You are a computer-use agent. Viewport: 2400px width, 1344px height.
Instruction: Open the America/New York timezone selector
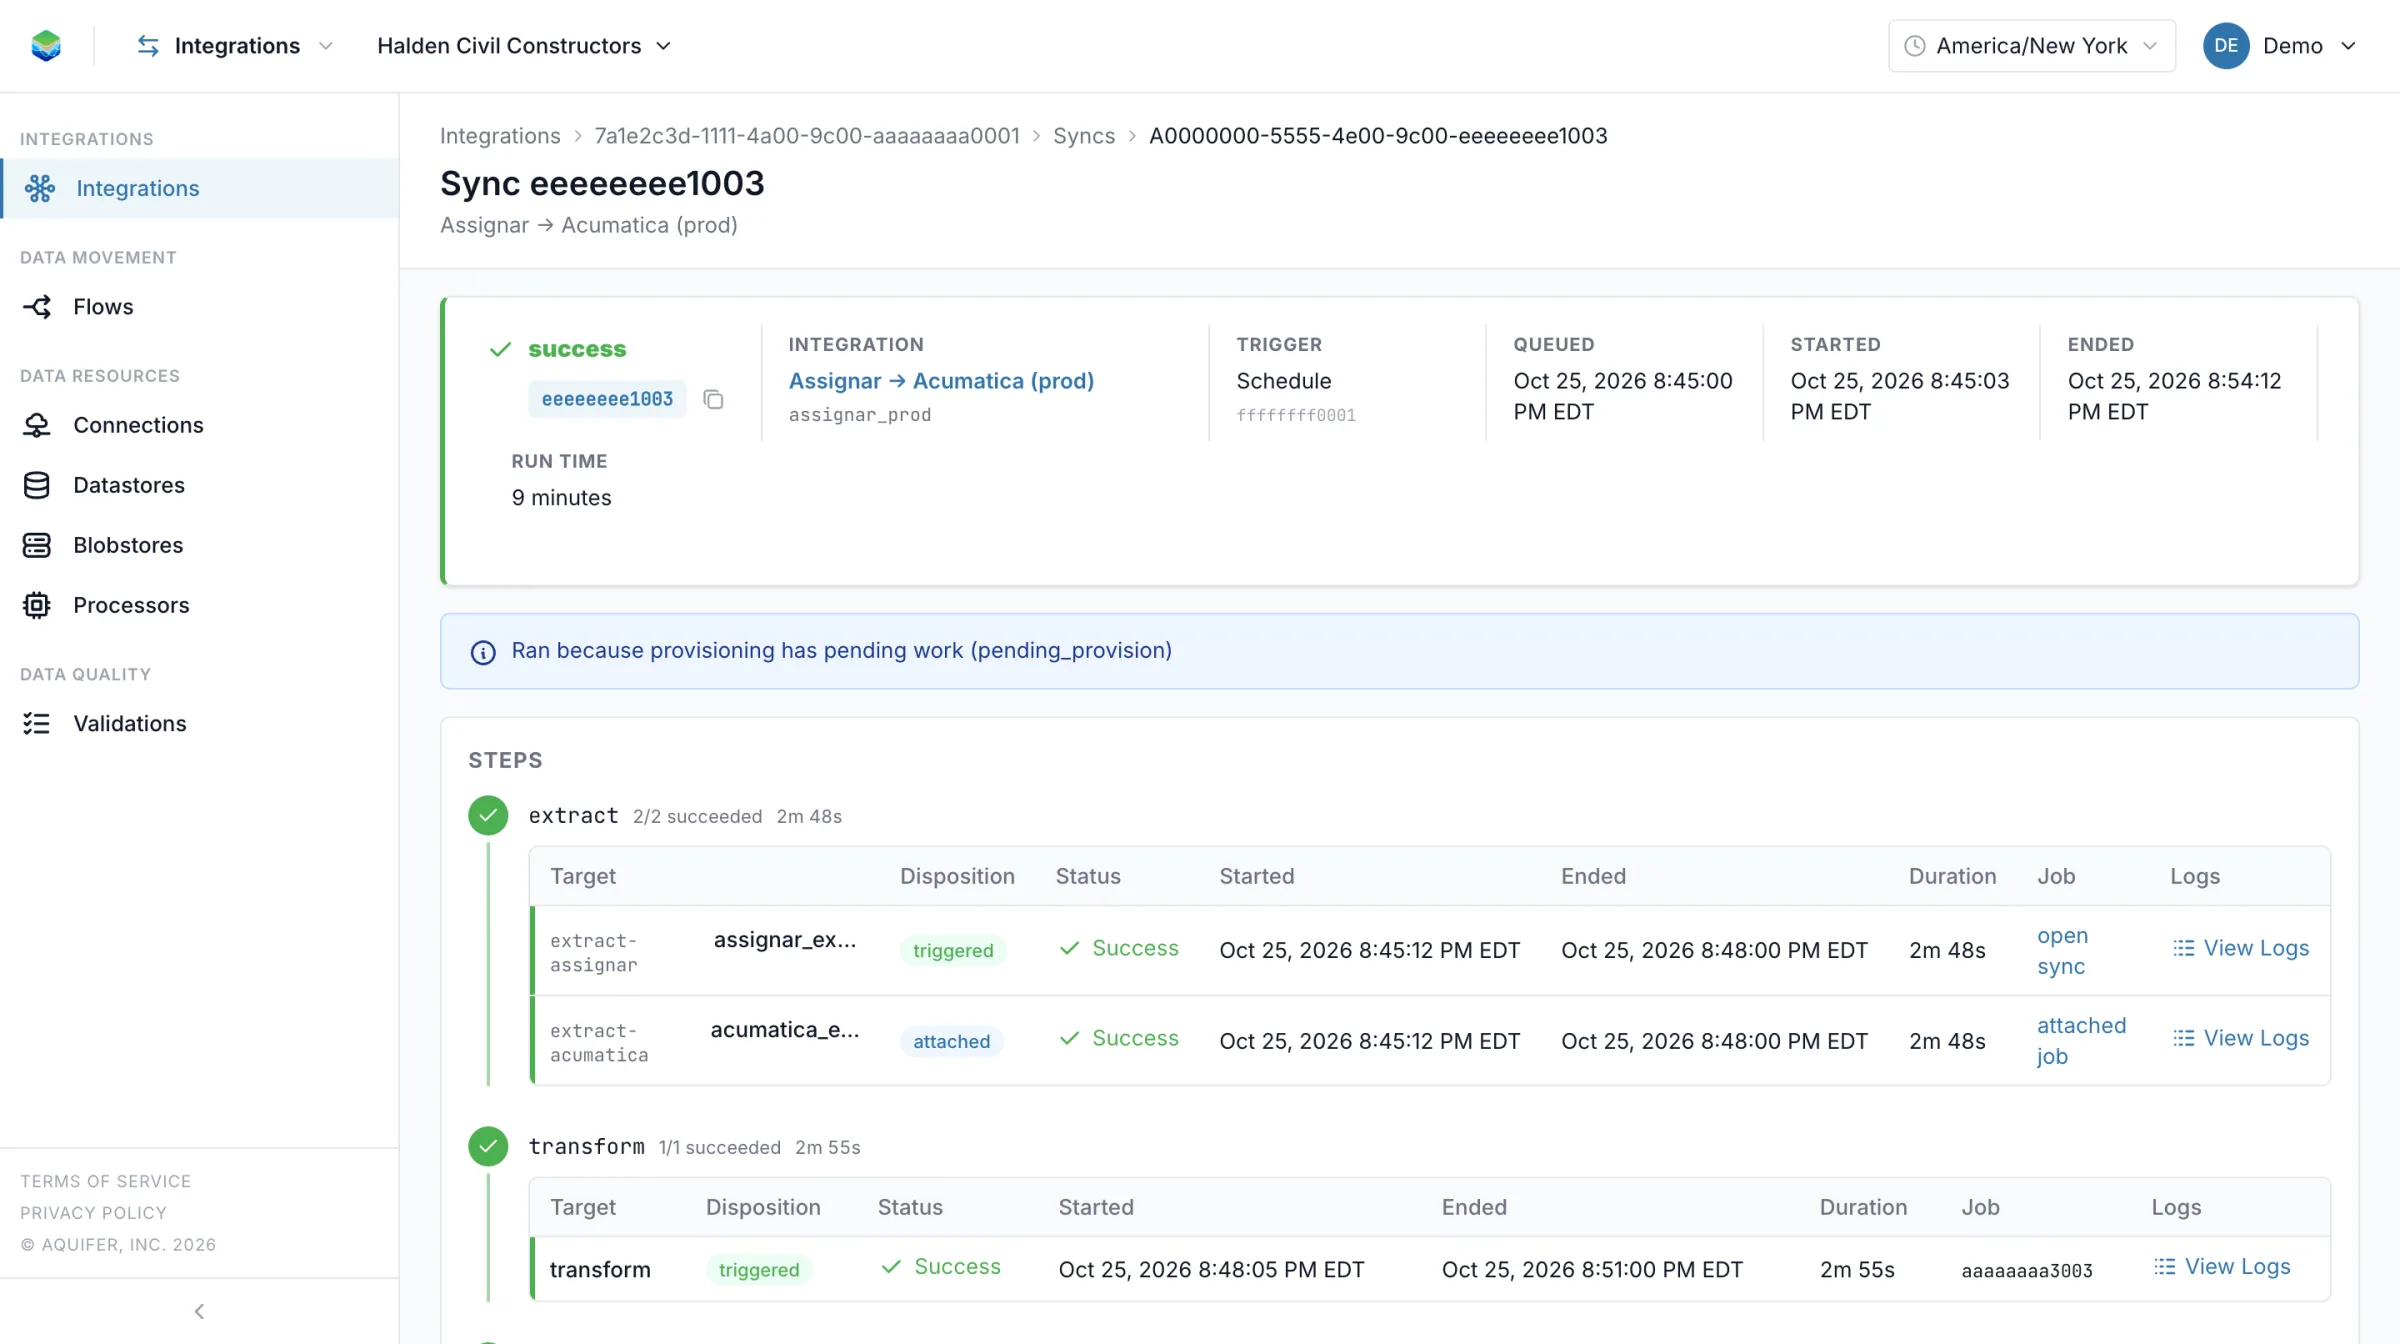click(2031, 46)
